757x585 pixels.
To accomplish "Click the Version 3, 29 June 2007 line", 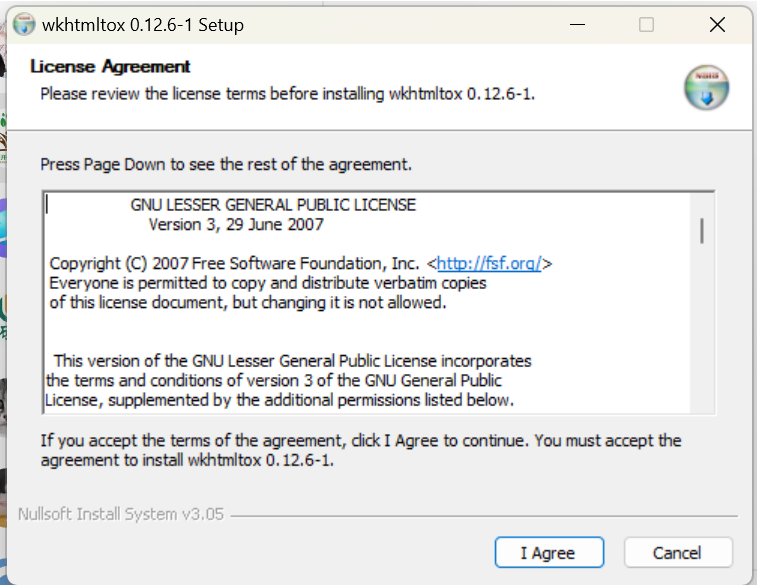I will pos(236,224).
